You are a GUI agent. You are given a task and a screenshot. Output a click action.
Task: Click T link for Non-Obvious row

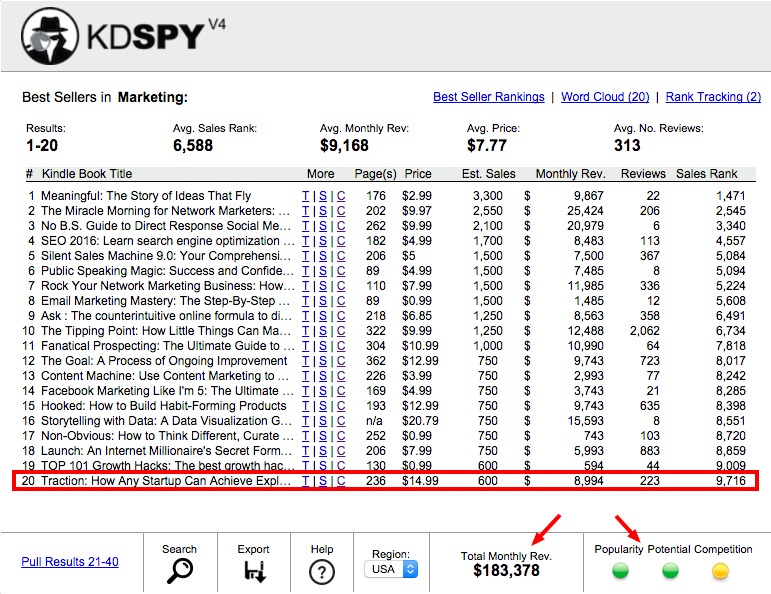(305, 436)
